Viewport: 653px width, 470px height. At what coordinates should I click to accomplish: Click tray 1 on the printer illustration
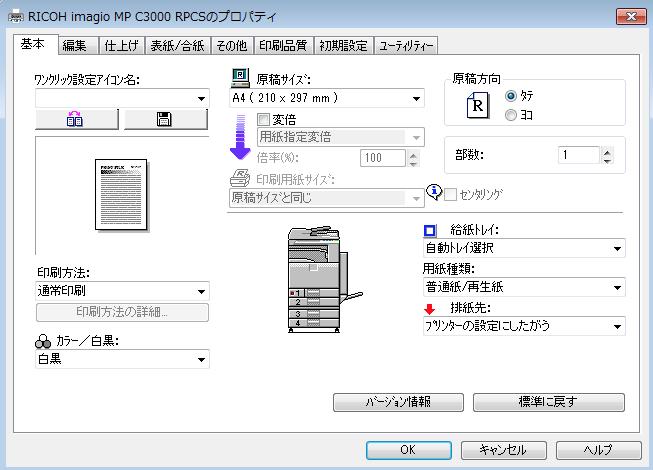coord(314,293)
